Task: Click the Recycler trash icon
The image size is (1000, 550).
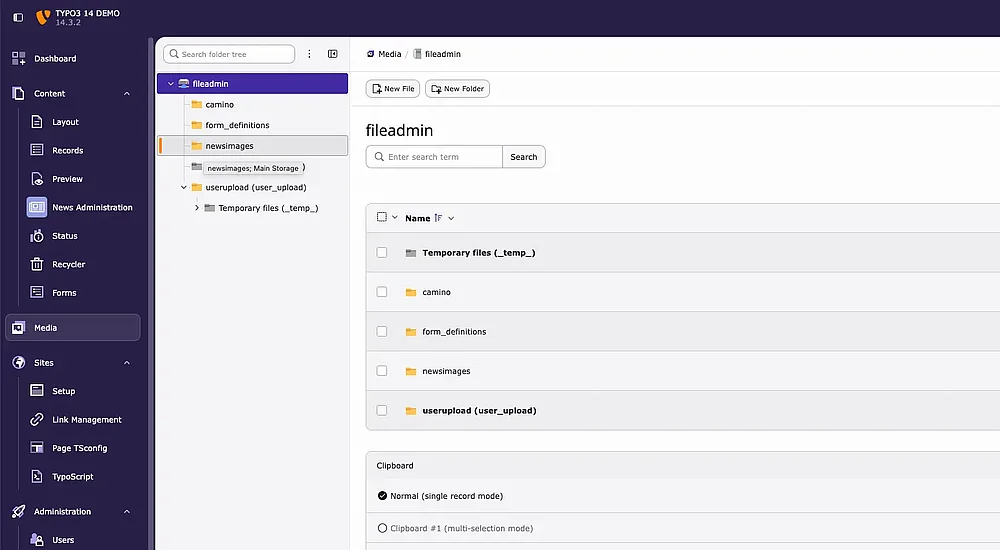Action: 37,264
